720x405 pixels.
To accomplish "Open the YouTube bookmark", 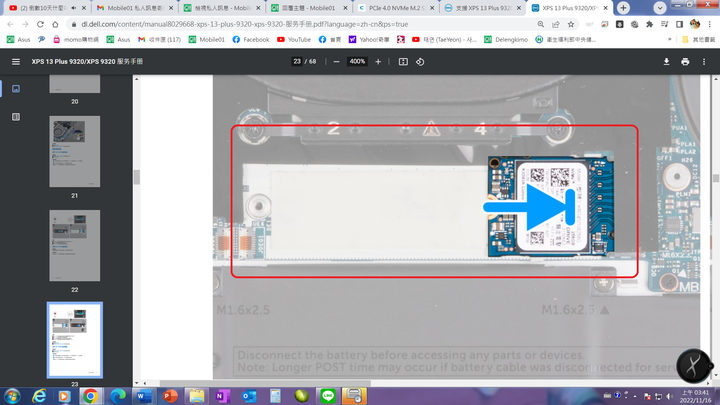I will pyautogui.click(x=294, y=39).
